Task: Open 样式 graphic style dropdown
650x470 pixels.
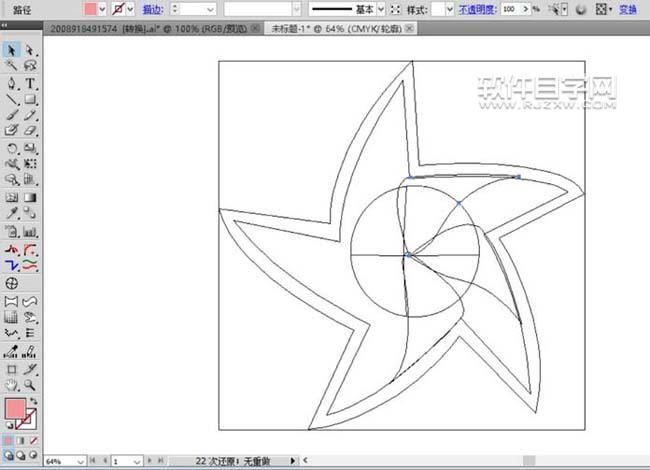Action: [449, 9]
